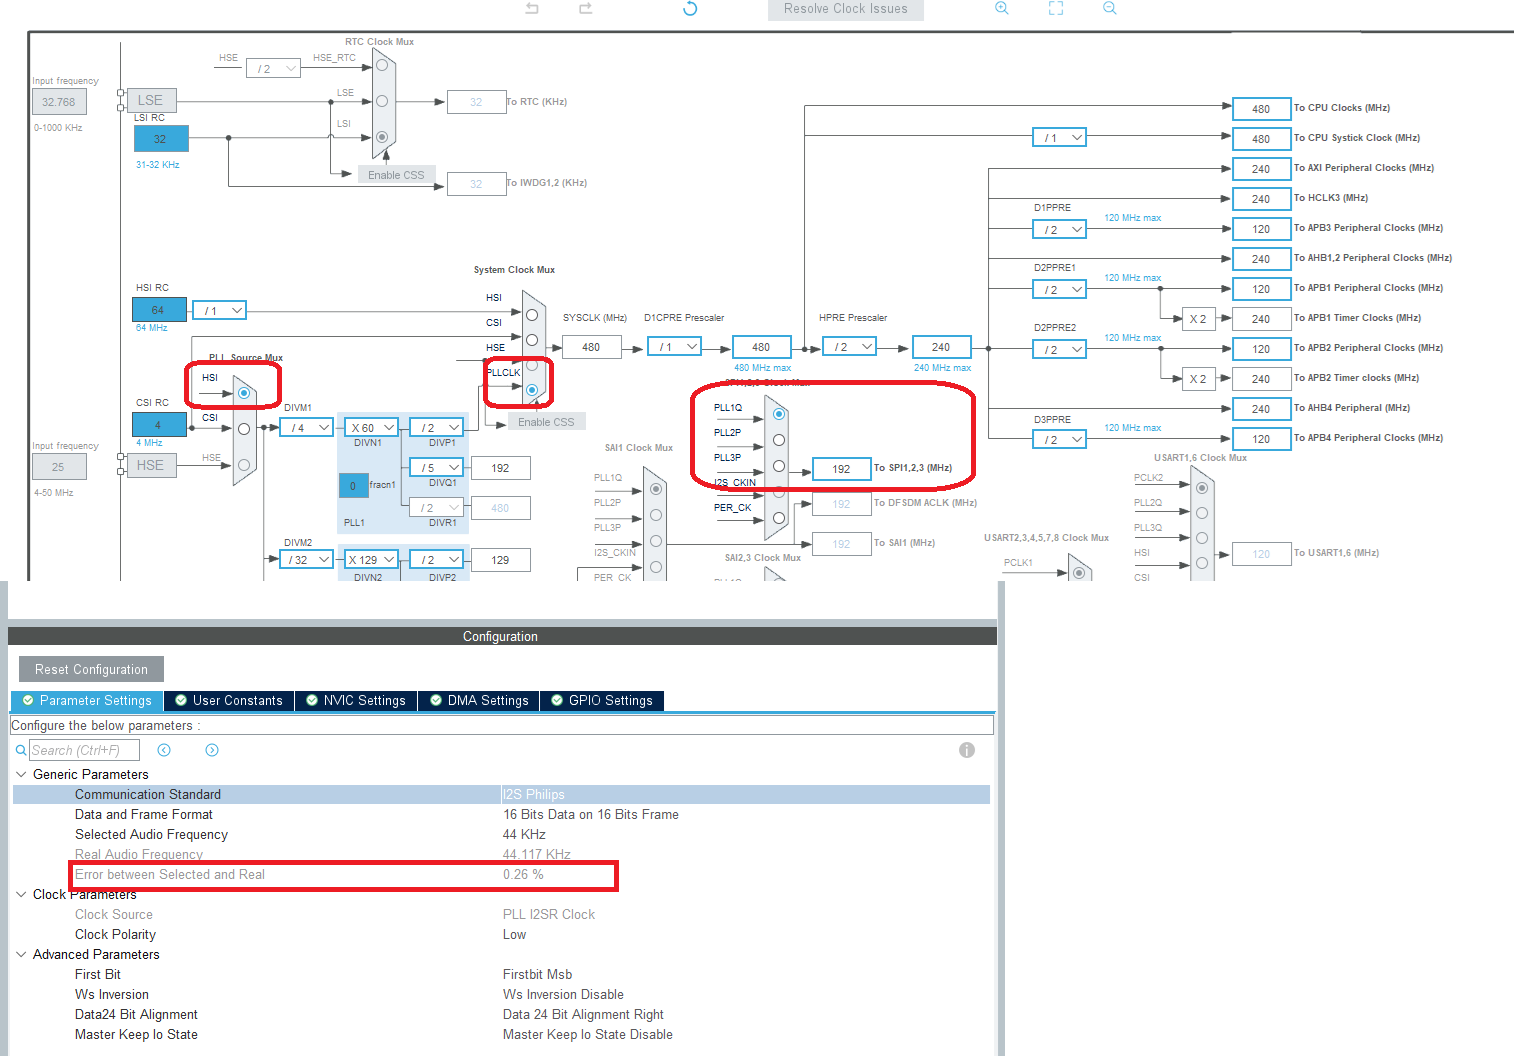Undo the last clock configuration change

point(531,9)
